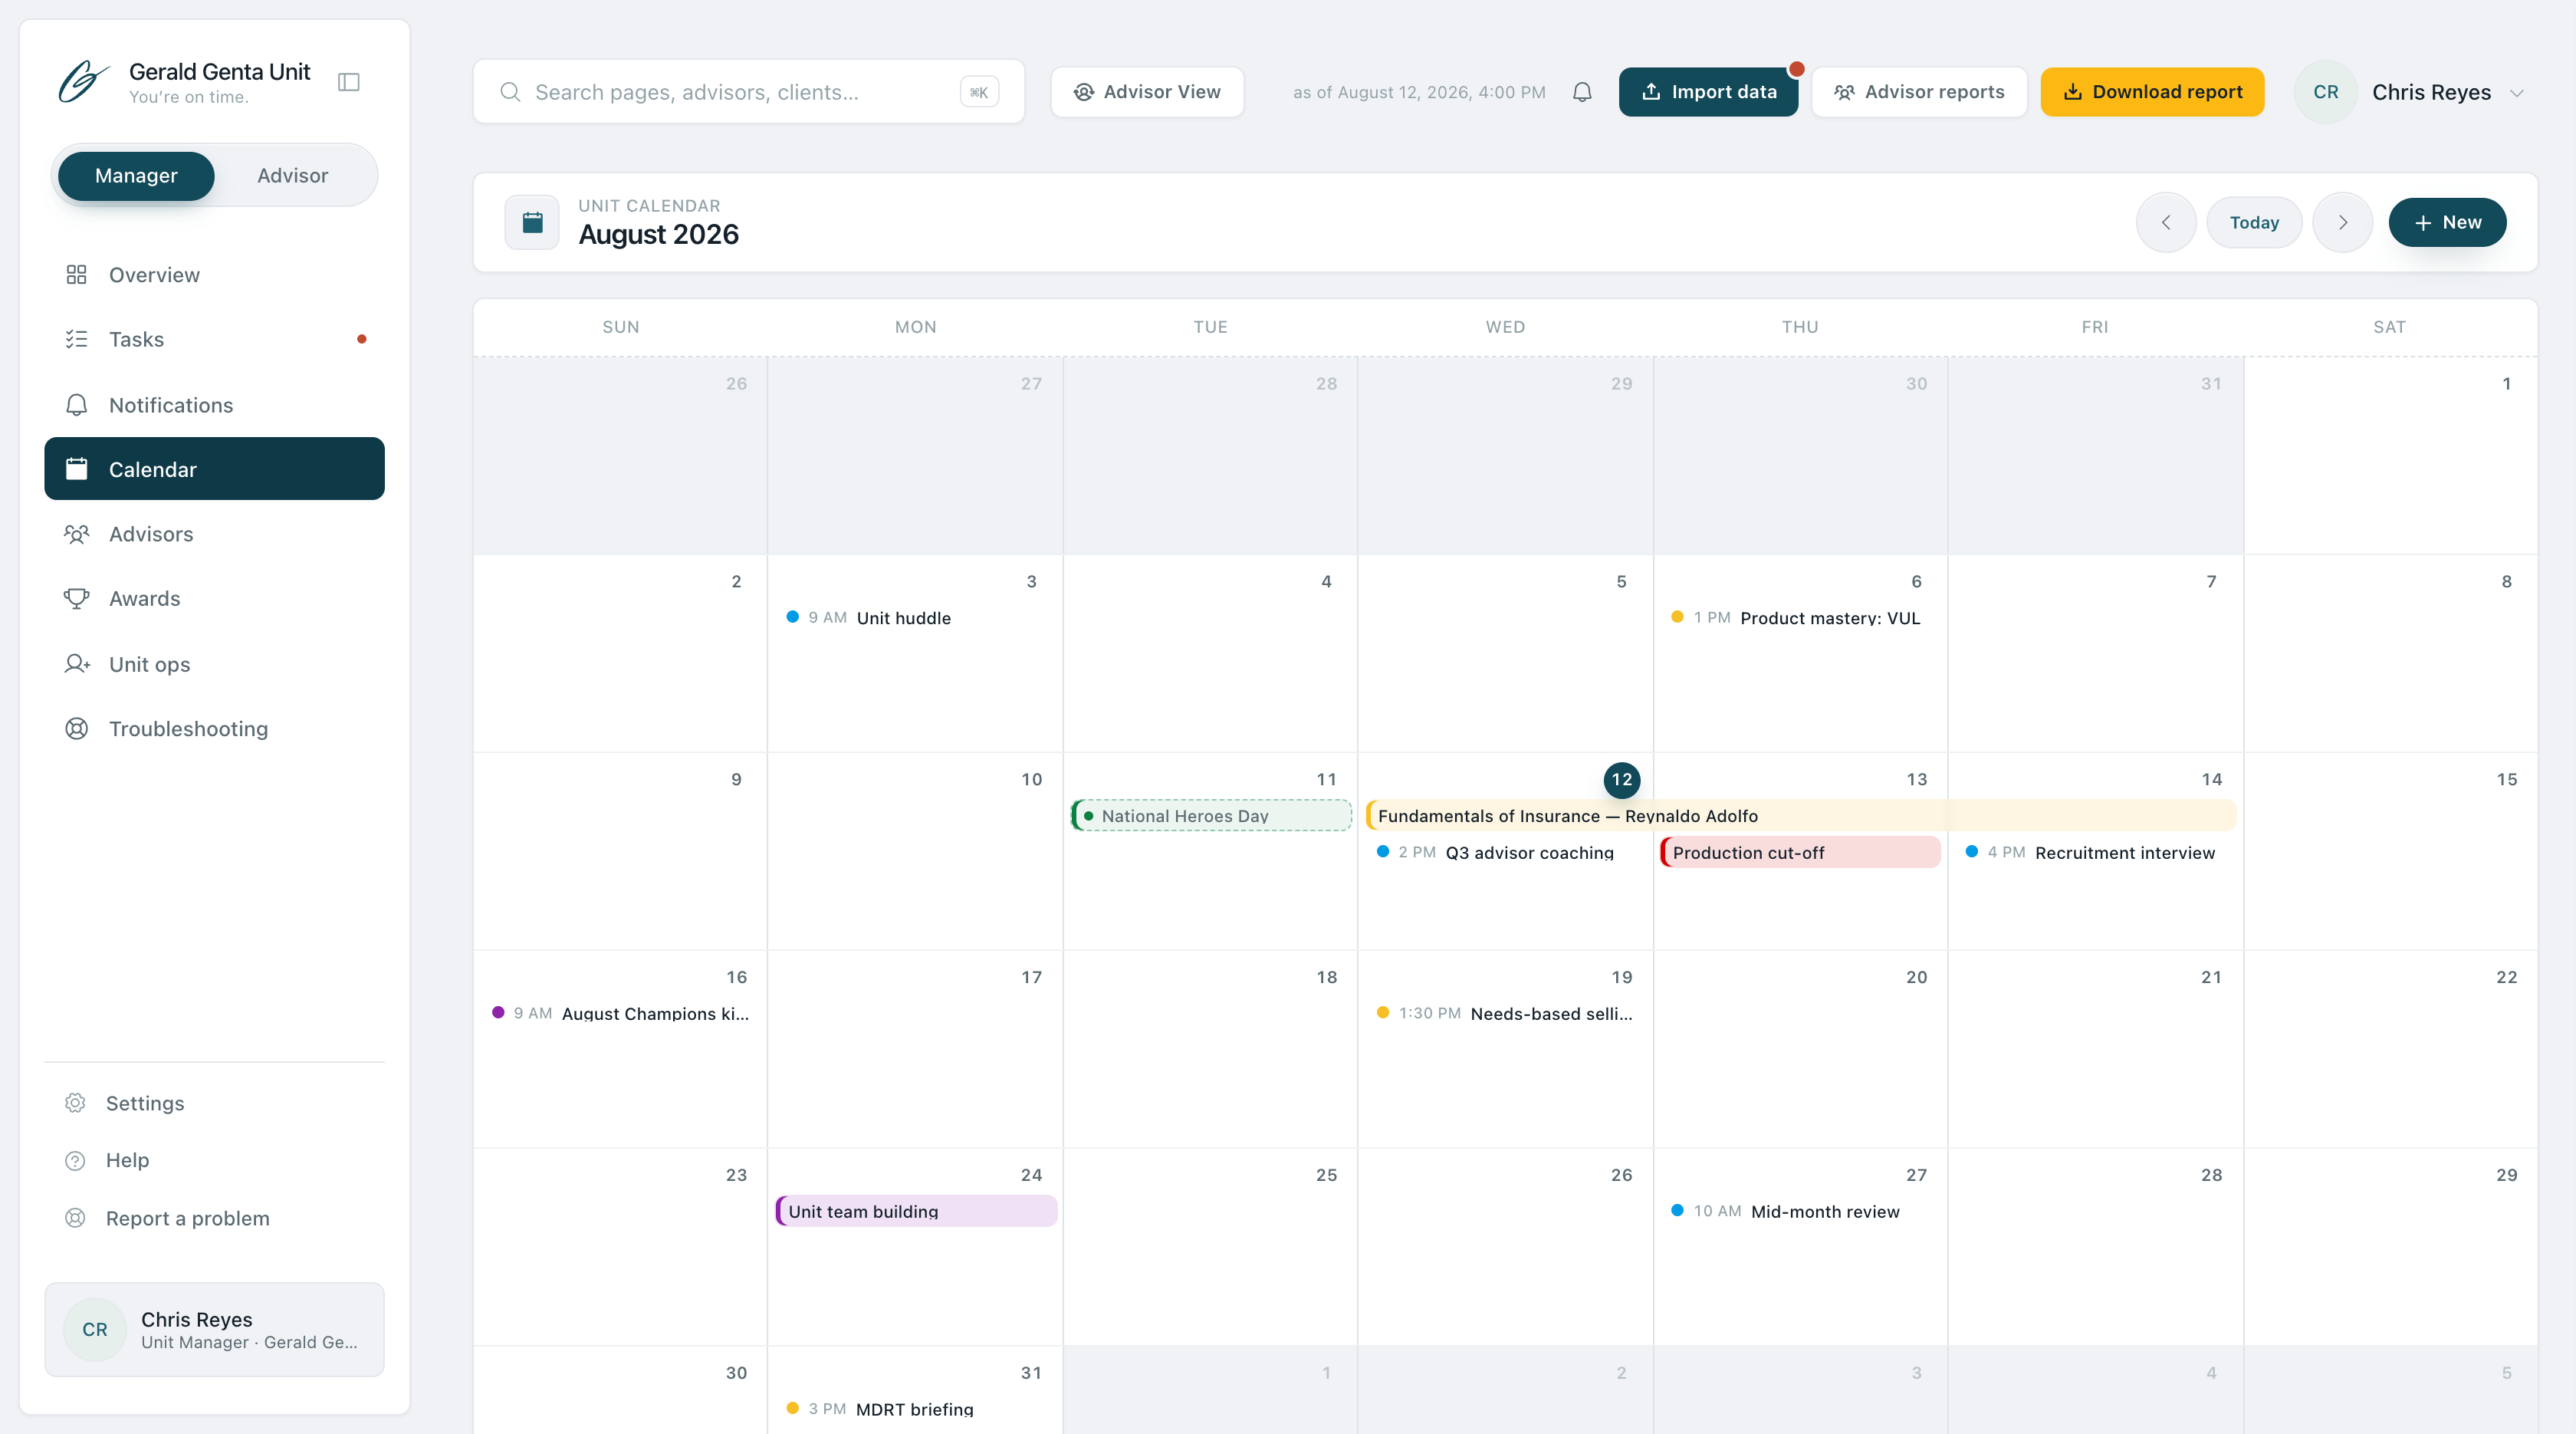Open Tasks in the sidebar
The image size is (2576, 1434).
point(214,339)
